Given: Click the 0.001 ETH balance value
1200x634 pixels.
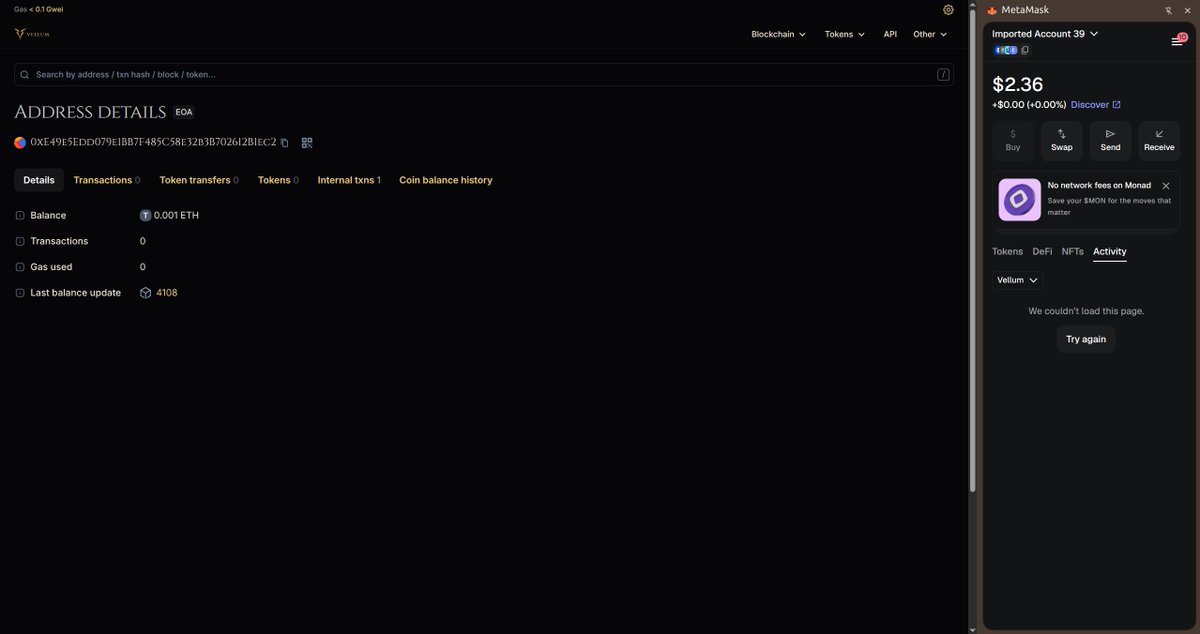Looking at the screenshot, I should click(176, 215).
